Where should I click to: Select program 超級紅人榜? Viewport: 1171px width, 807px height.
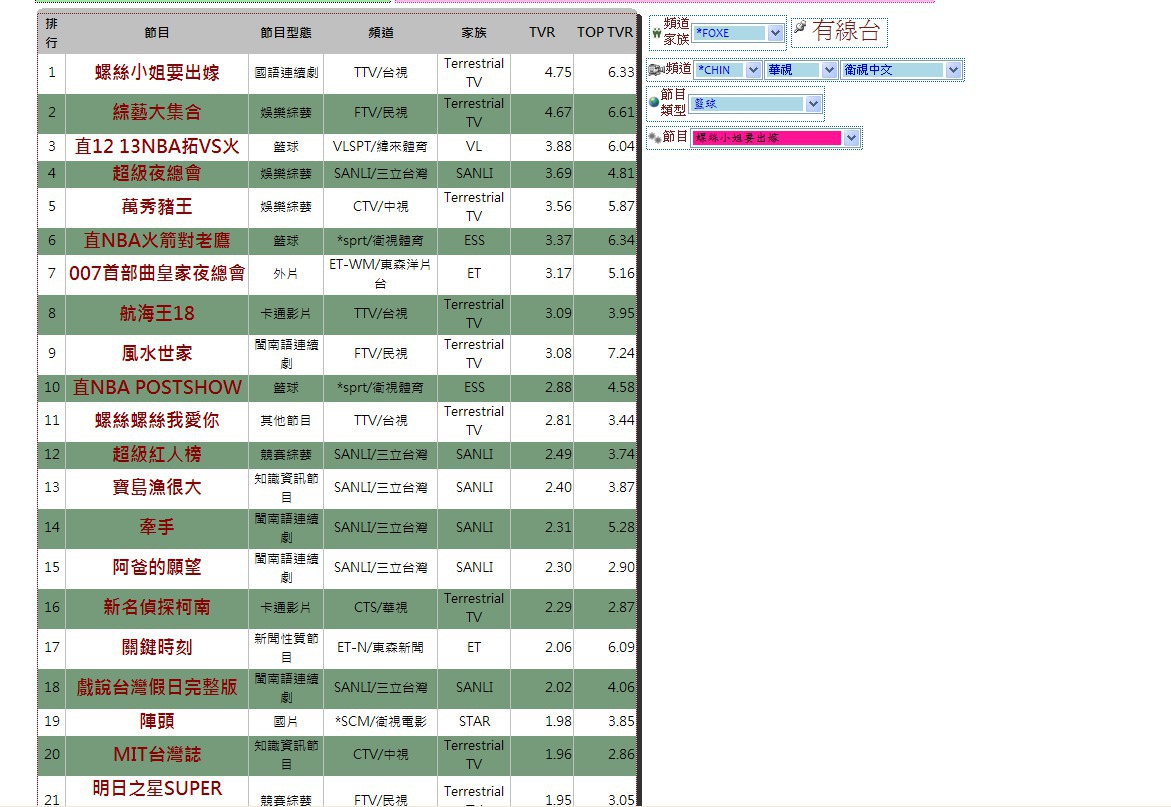[x=157, y=454]
